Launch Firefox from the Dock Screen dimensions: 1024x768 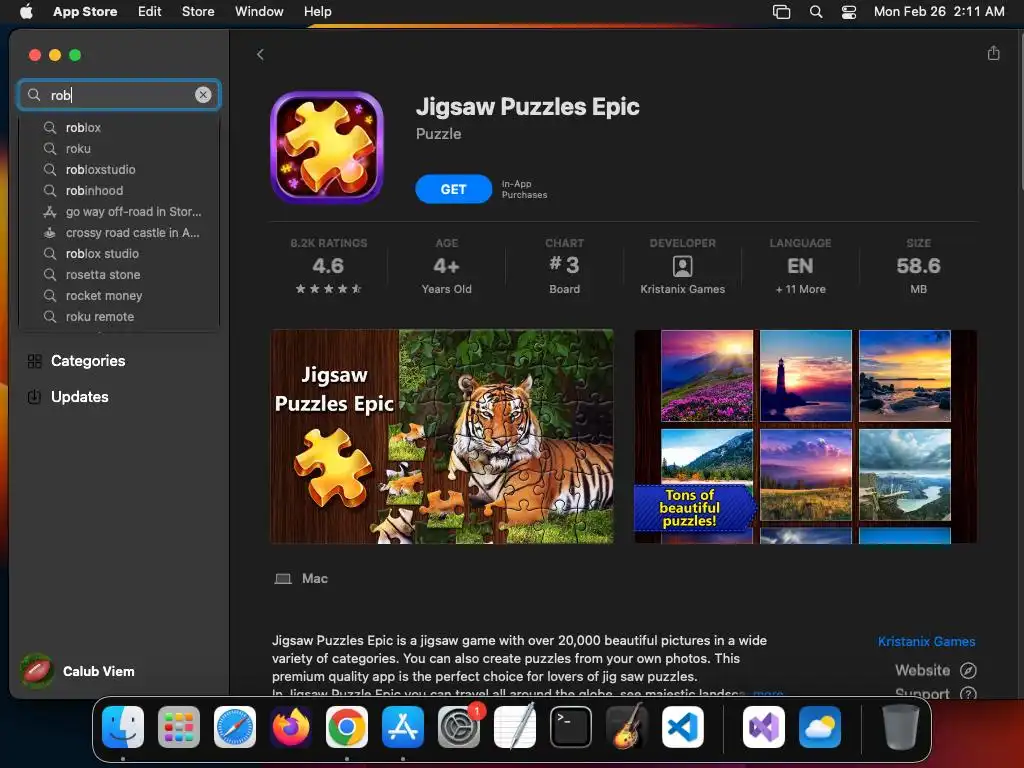291,727
